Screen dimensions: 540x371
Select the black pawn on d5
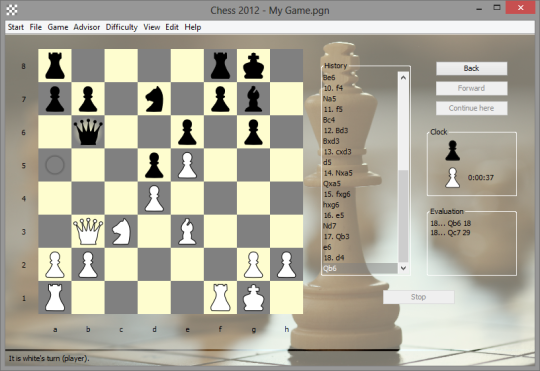click(154, 165)
